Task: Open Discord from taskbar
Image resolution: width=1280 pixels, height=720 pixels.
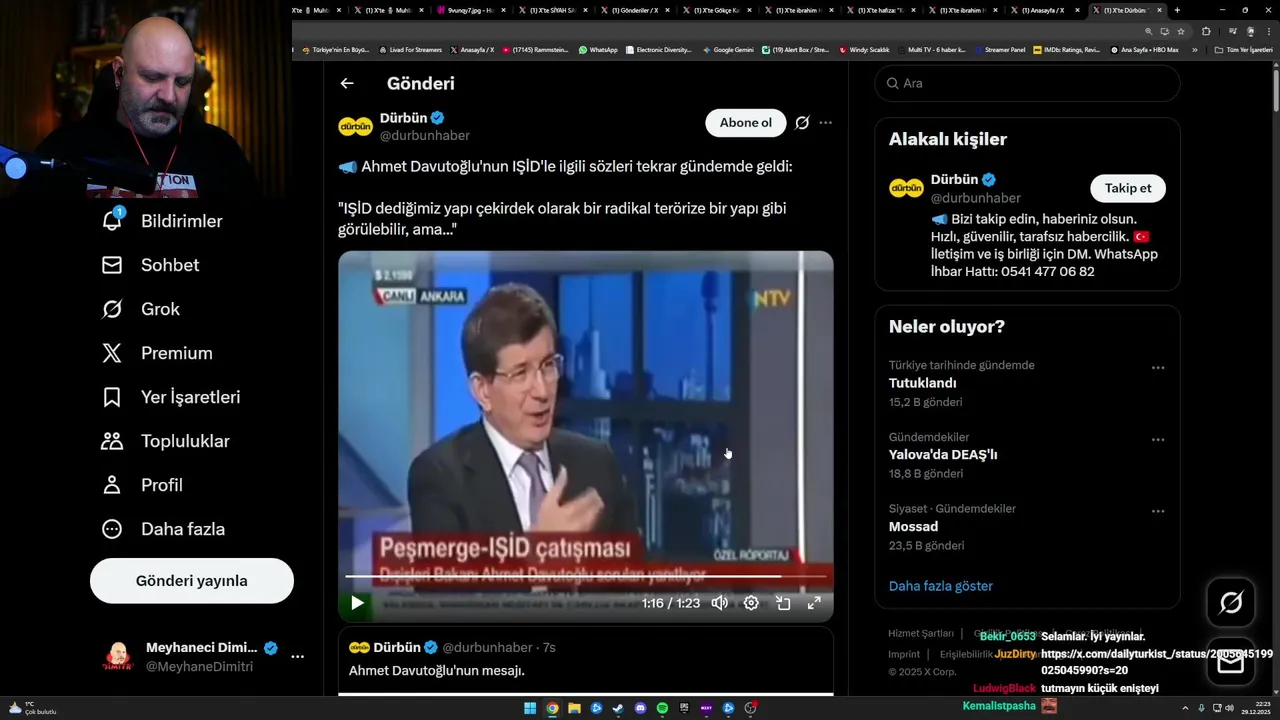Action: tap(640, 708)
